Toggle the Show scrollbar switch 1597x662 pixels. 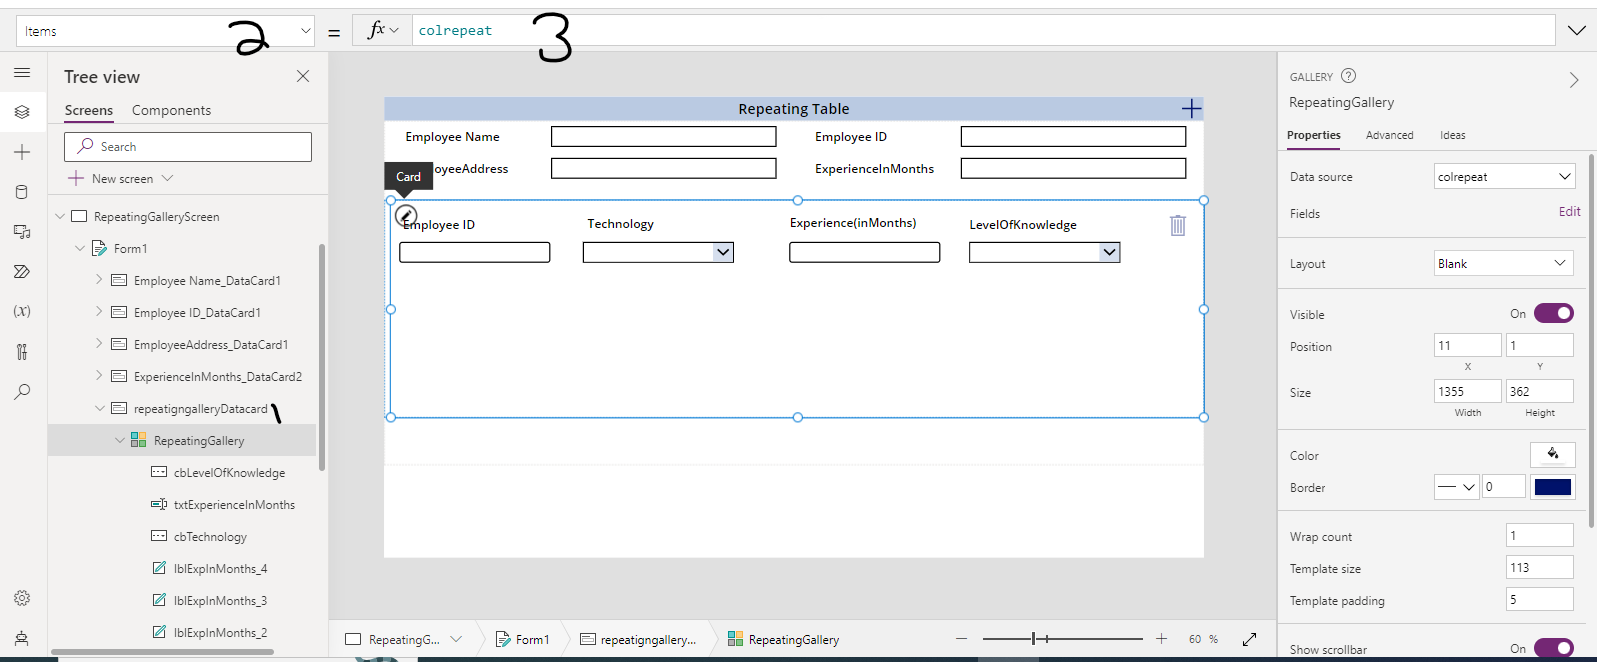pyautogui.click(x=1553, y=648)
